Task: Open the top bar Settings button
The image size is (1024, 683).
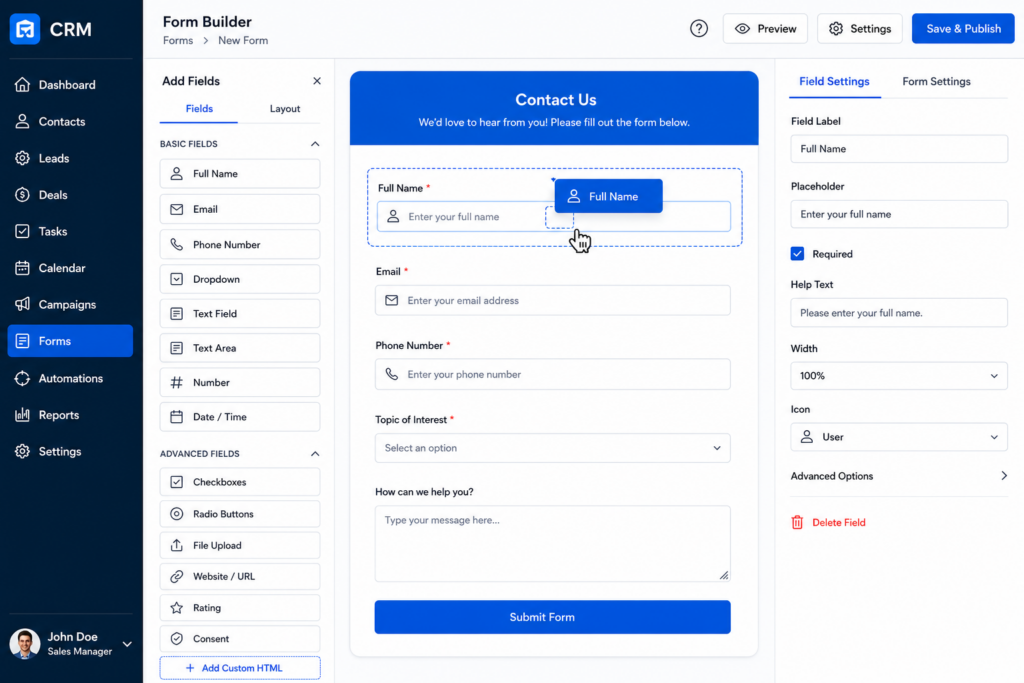Action: tap(859, 29)
